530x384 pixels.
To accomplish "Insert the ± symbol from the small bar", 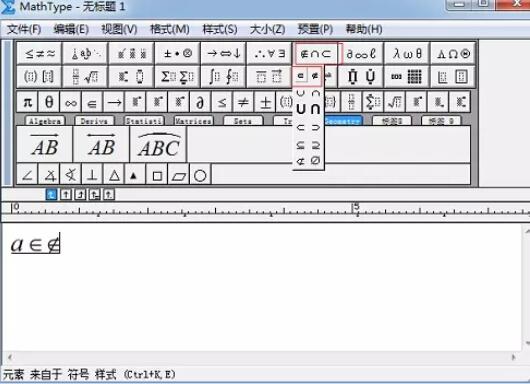I will point(265,102).
